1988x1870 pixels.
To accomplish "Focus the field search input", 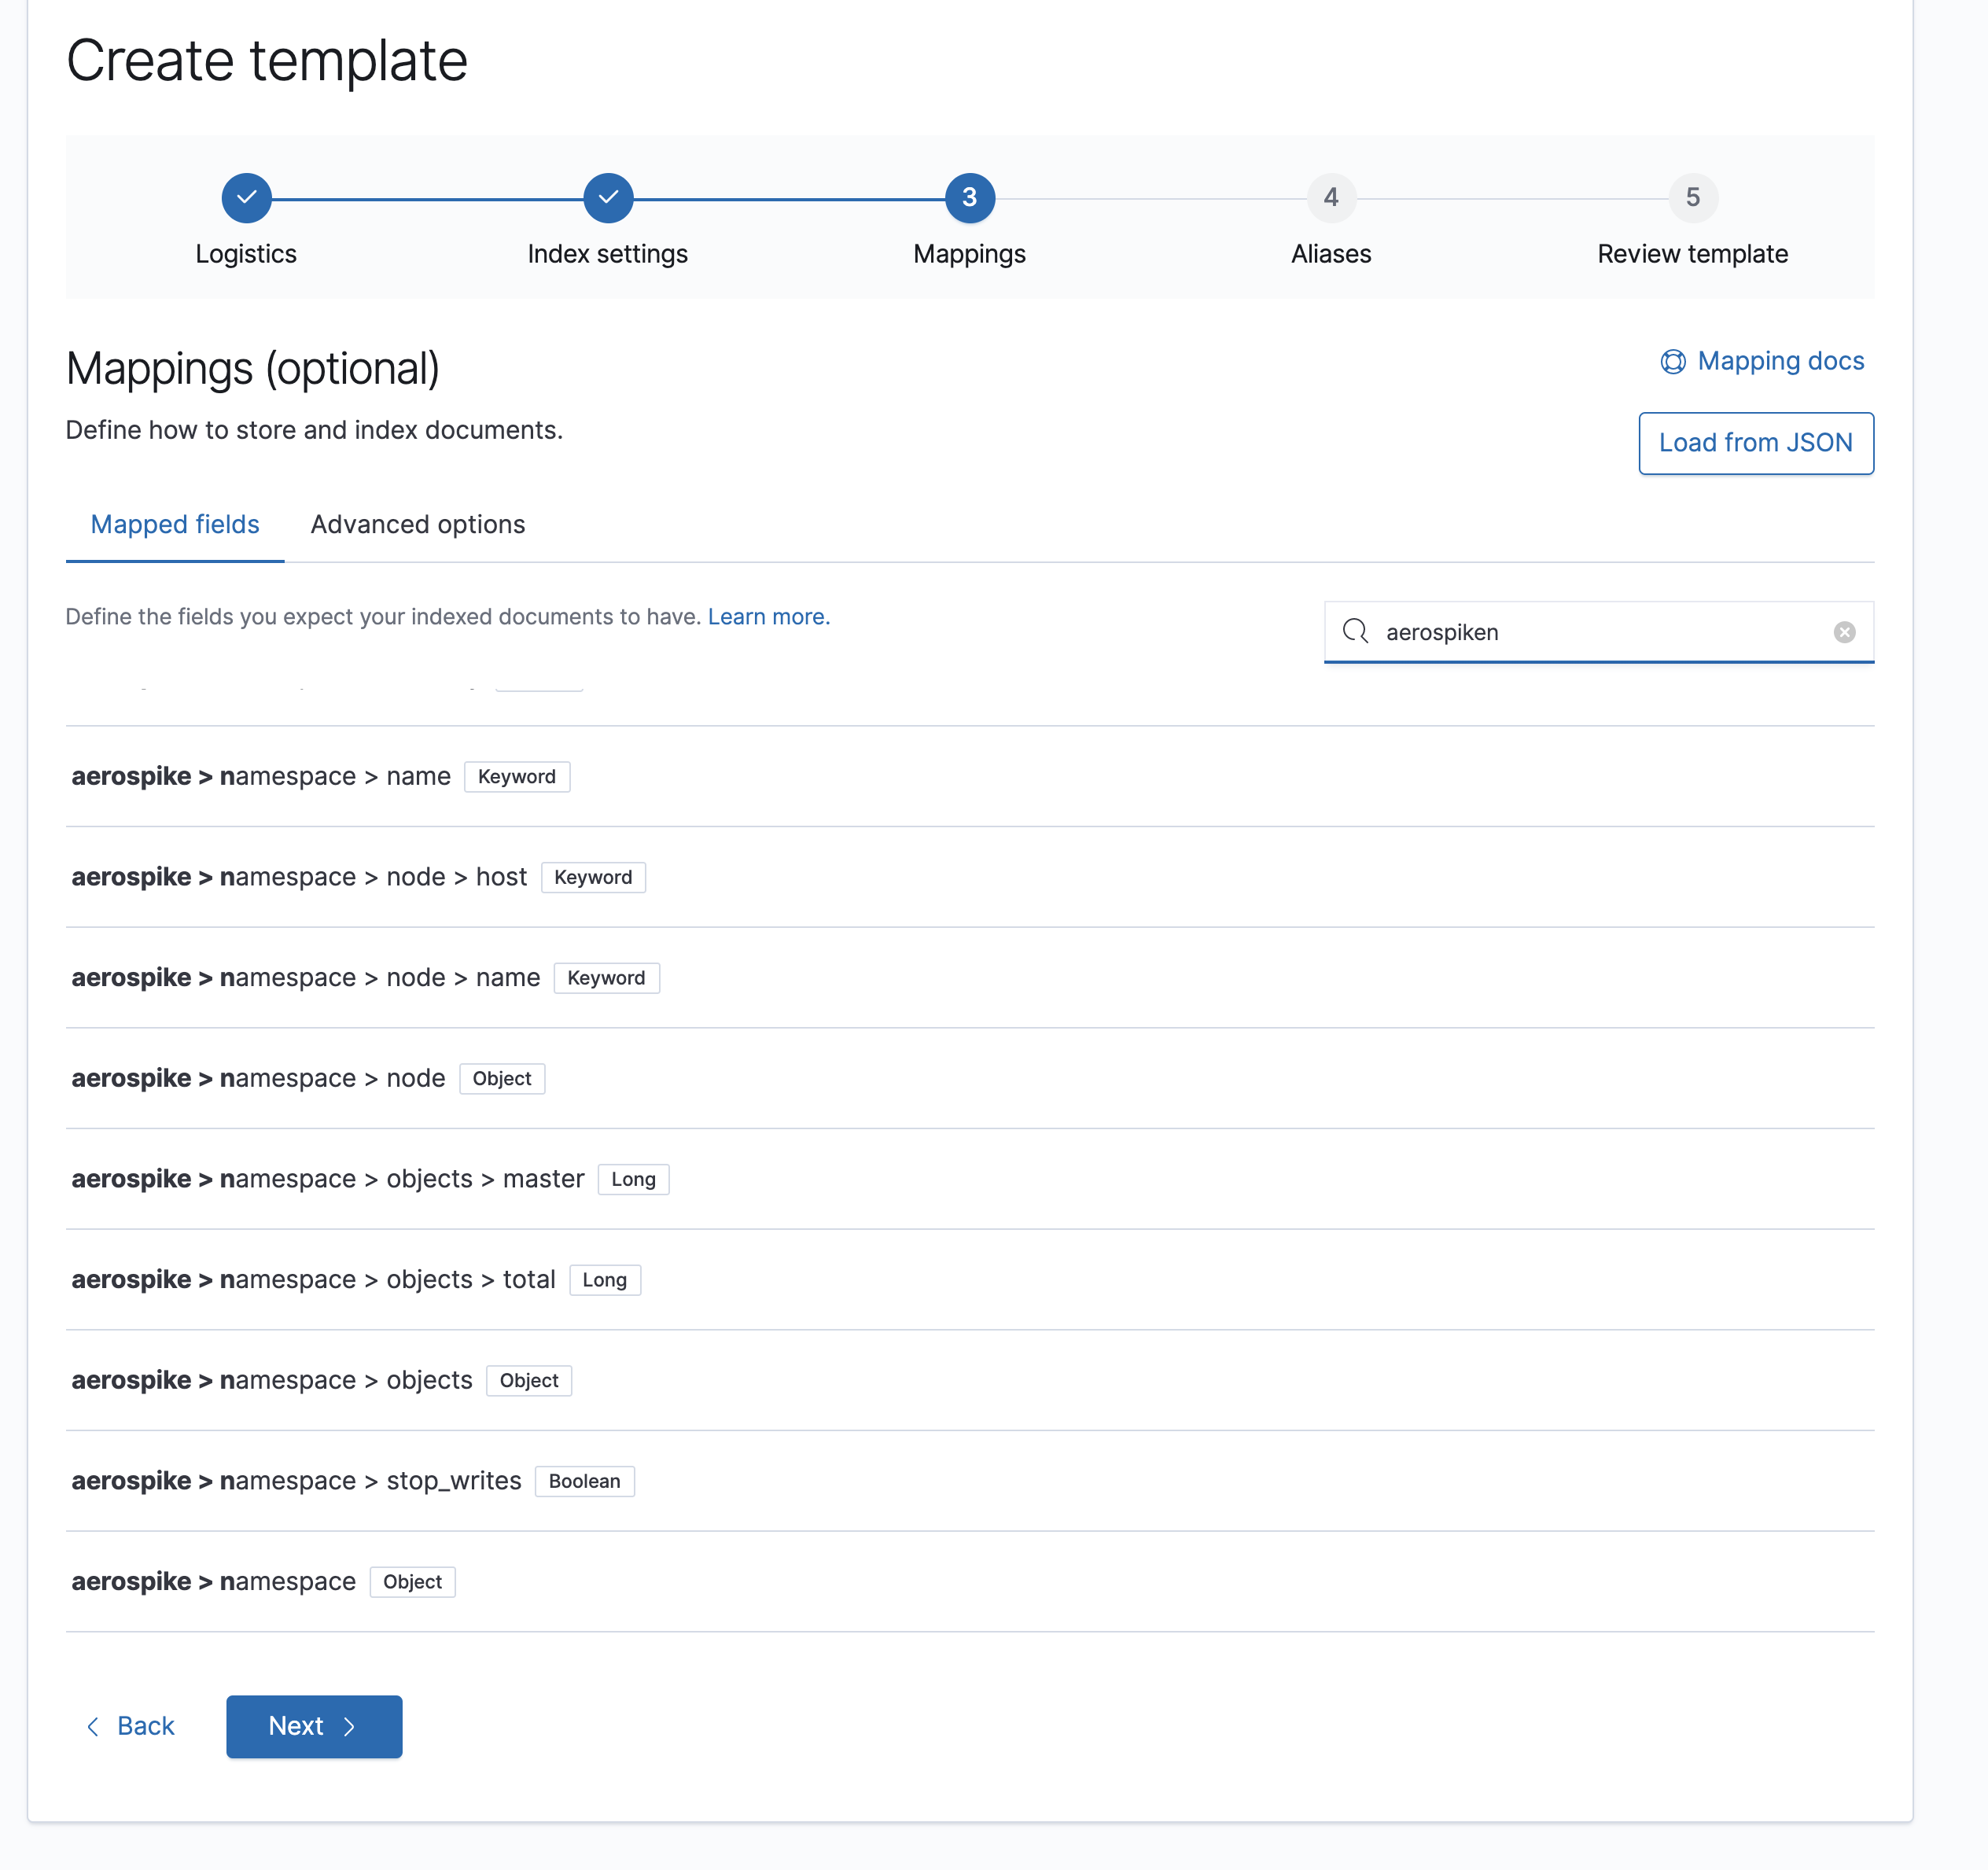I will point(1600,632).
